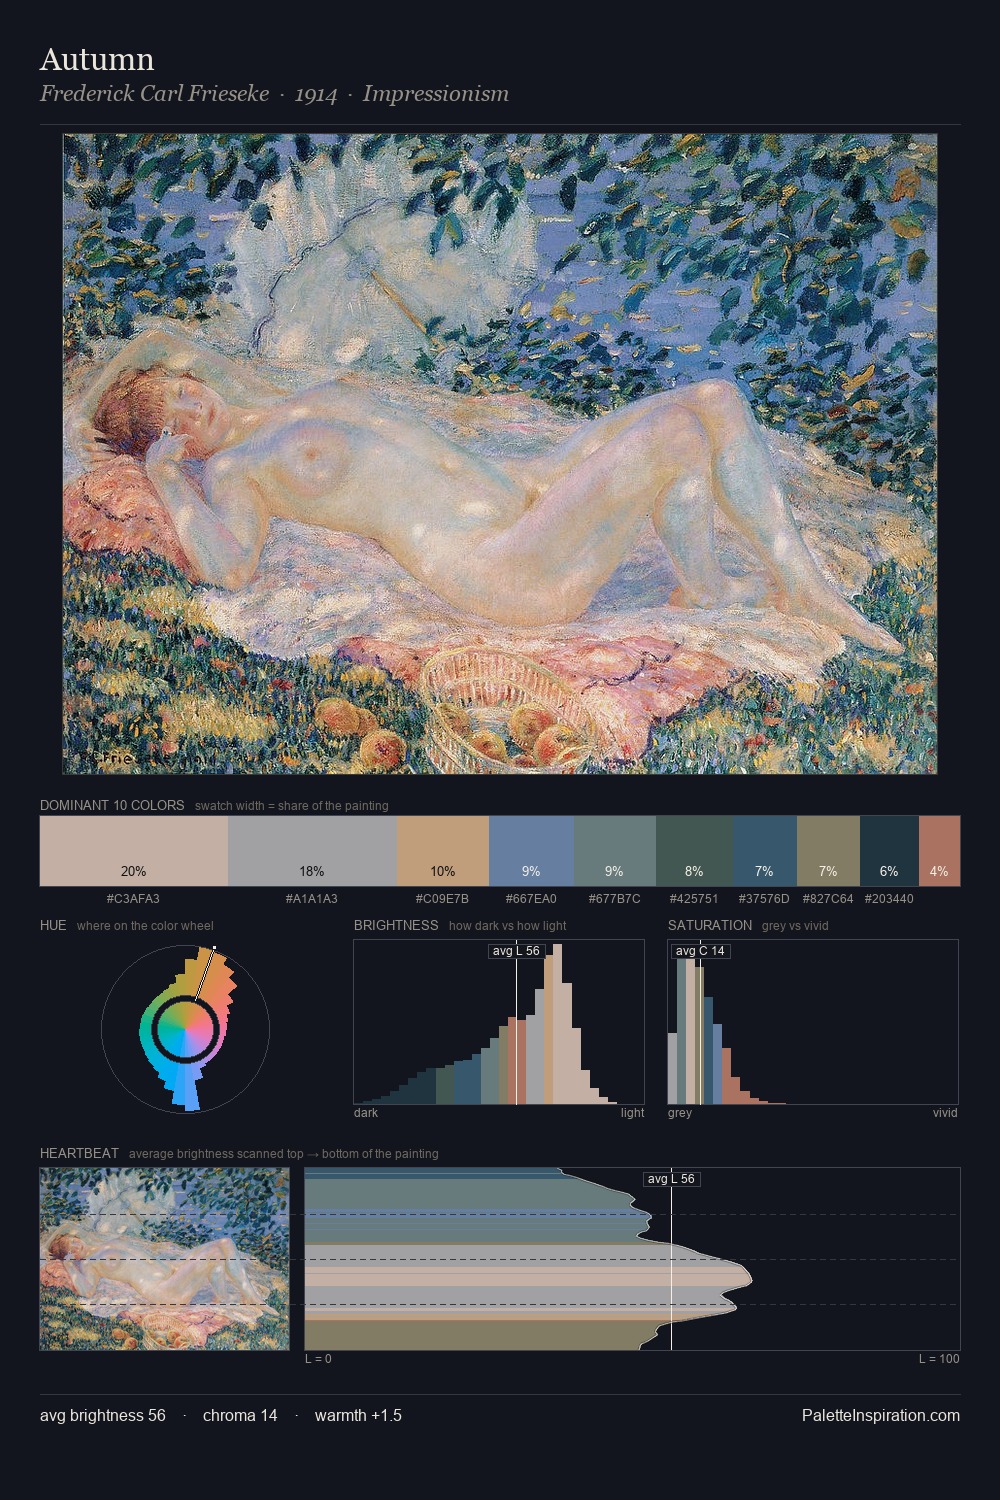This screenshot has width=1000, height=1500.
Task: Click the hex code #677B7C
Action: (x=614, y=899)
